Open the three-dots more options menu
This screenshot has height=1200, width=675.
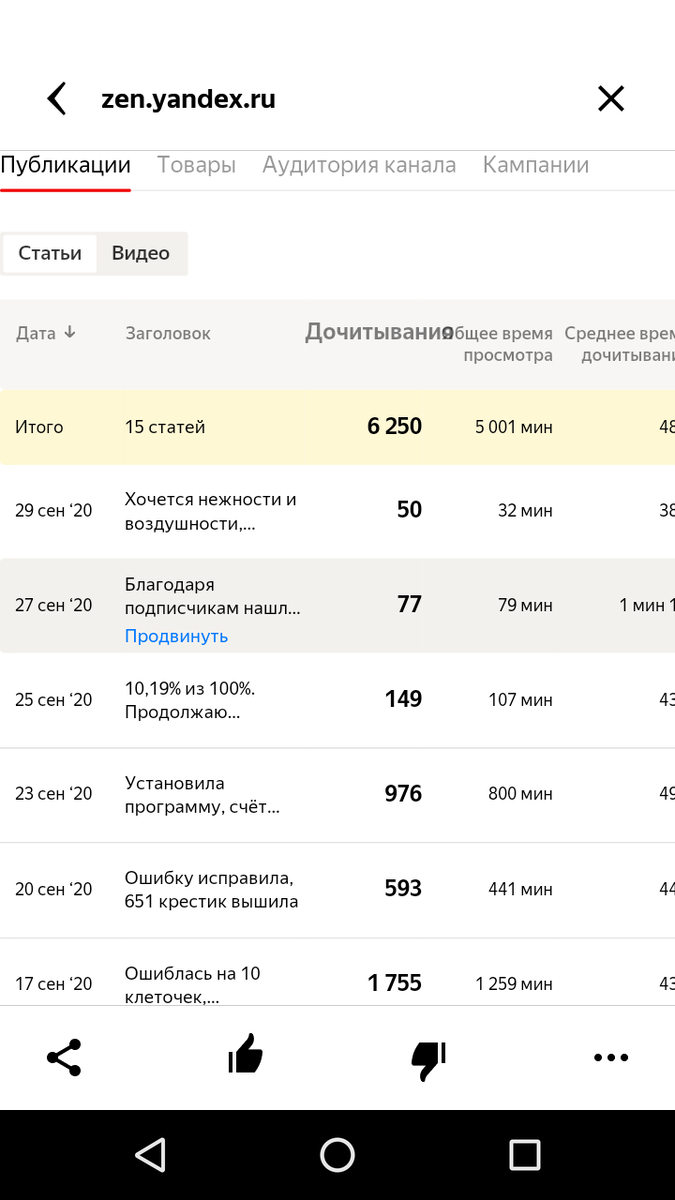[x=611, y=1057]
